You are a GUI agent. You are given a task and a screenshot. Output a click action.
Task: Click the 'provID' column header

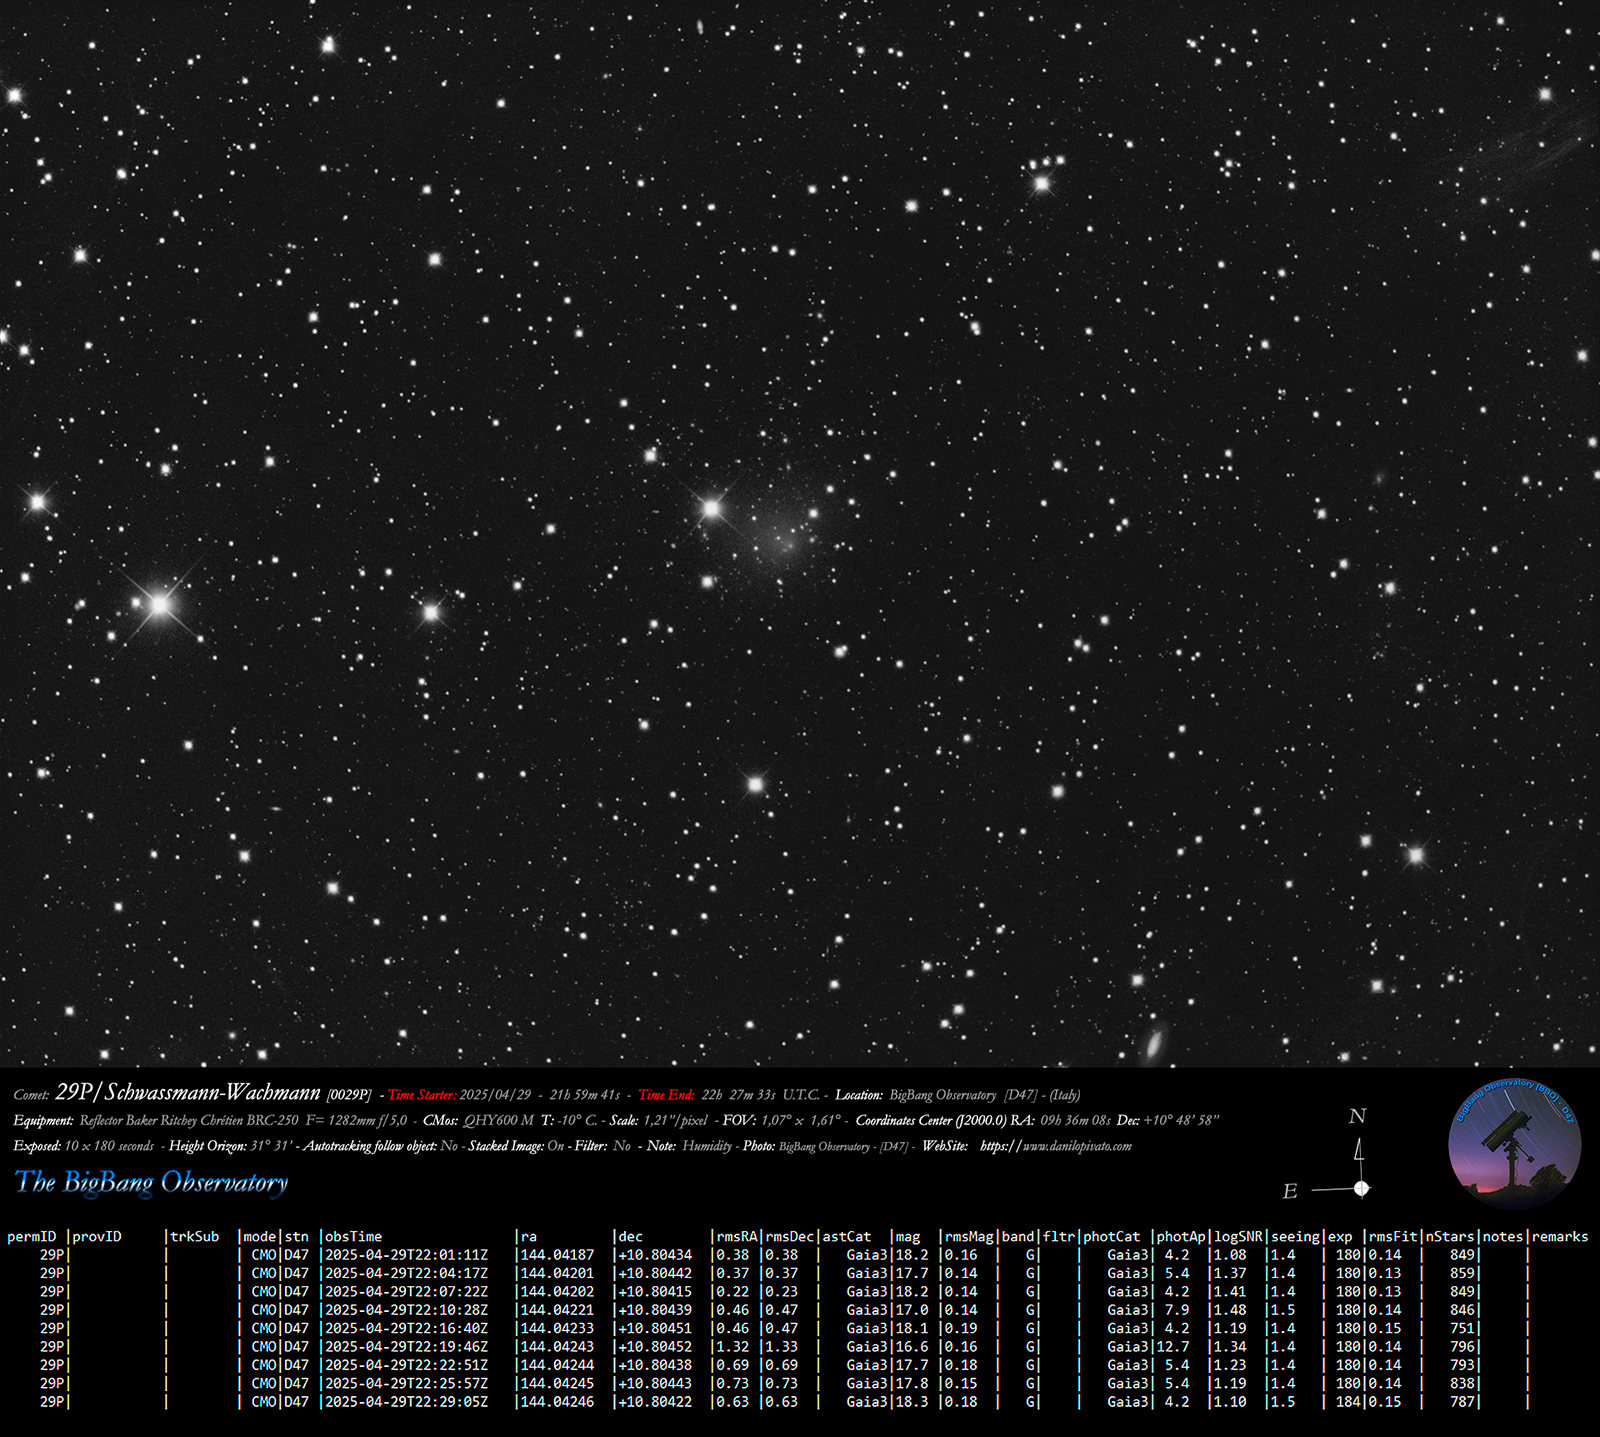(97, 1237)
